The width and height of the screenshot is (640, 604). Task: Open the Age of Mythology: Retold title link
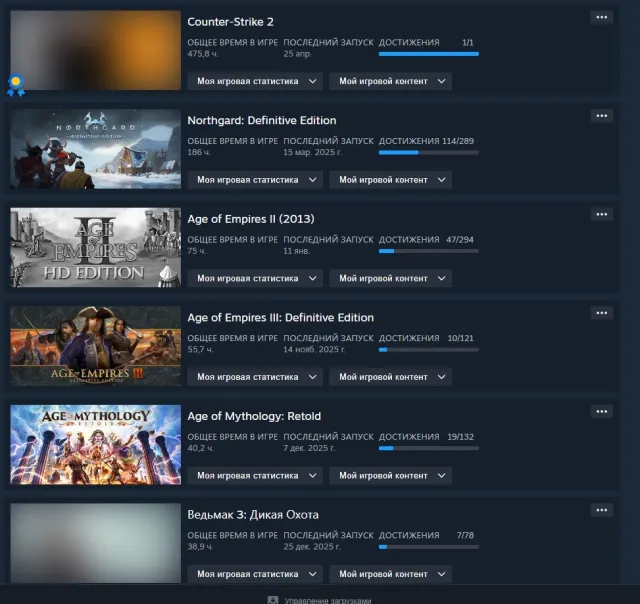[254, 416]
